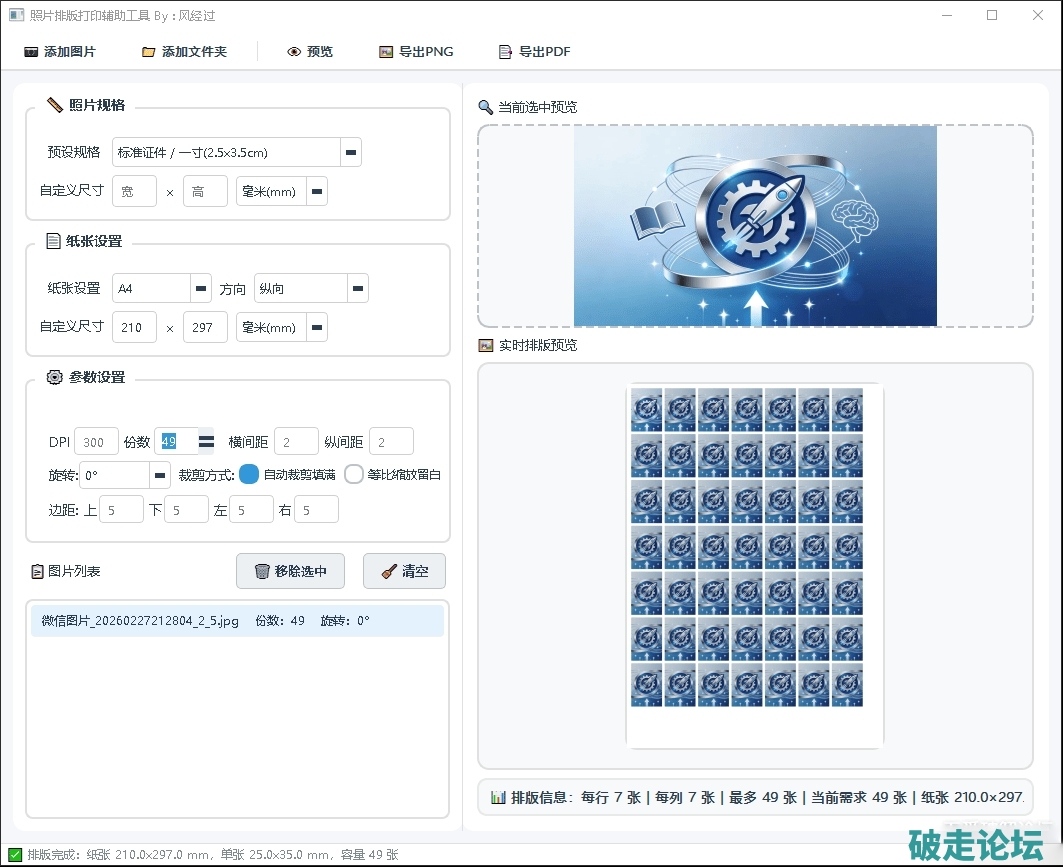This screenshot has height=867, width=1063.
Task: Click the 导出PDF document icon
Action: (506, 52)
